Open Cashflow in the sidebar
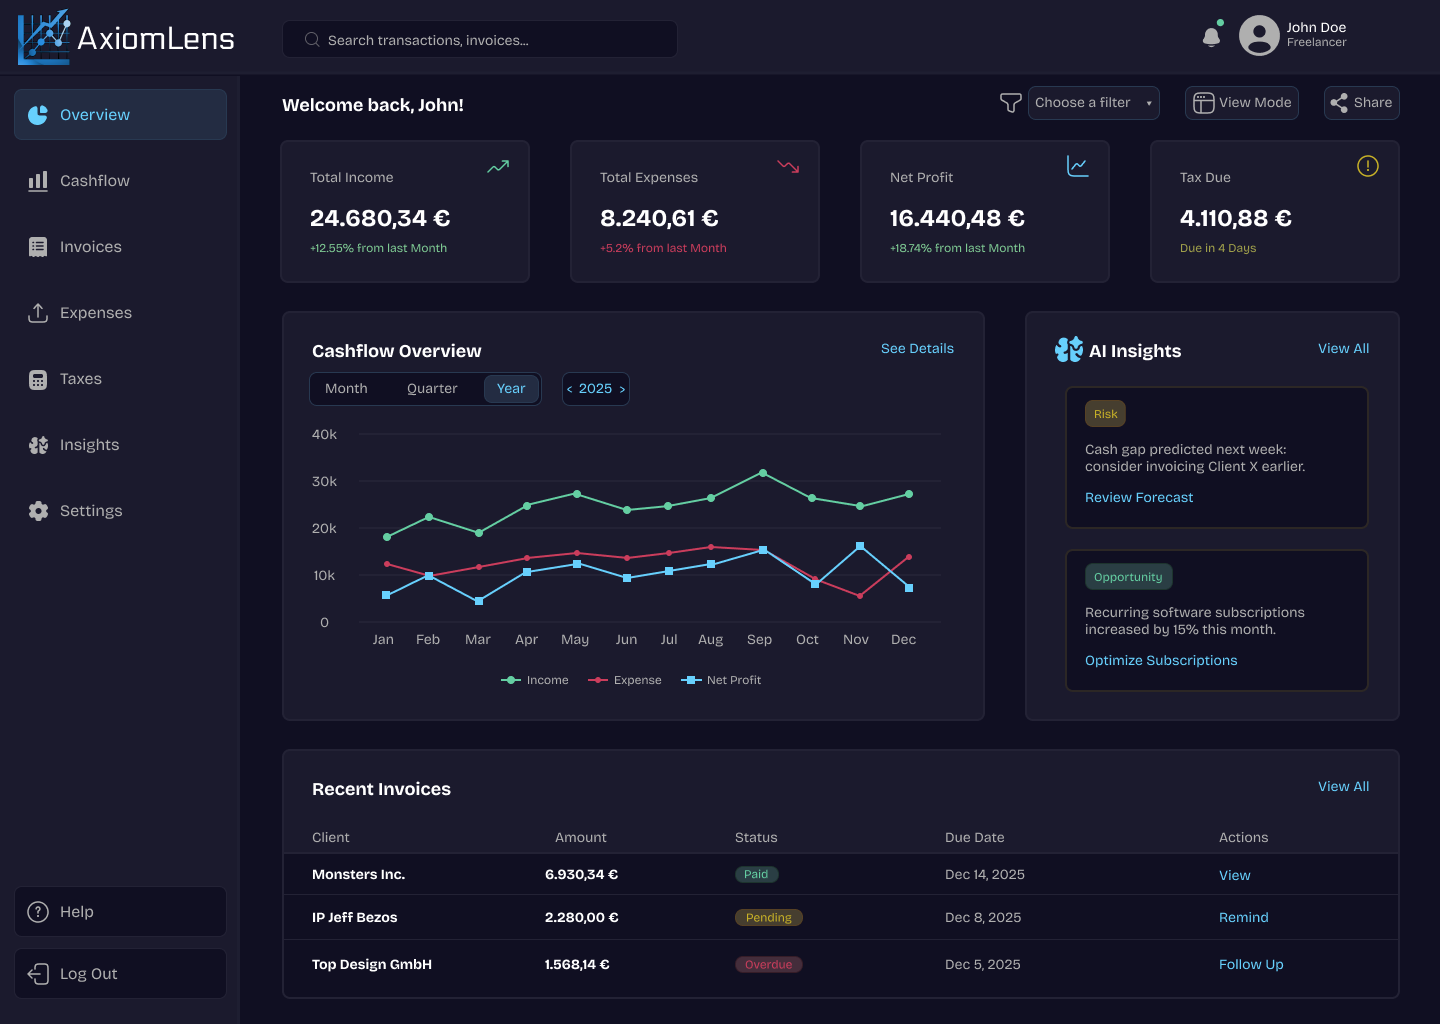 [95, 181]
